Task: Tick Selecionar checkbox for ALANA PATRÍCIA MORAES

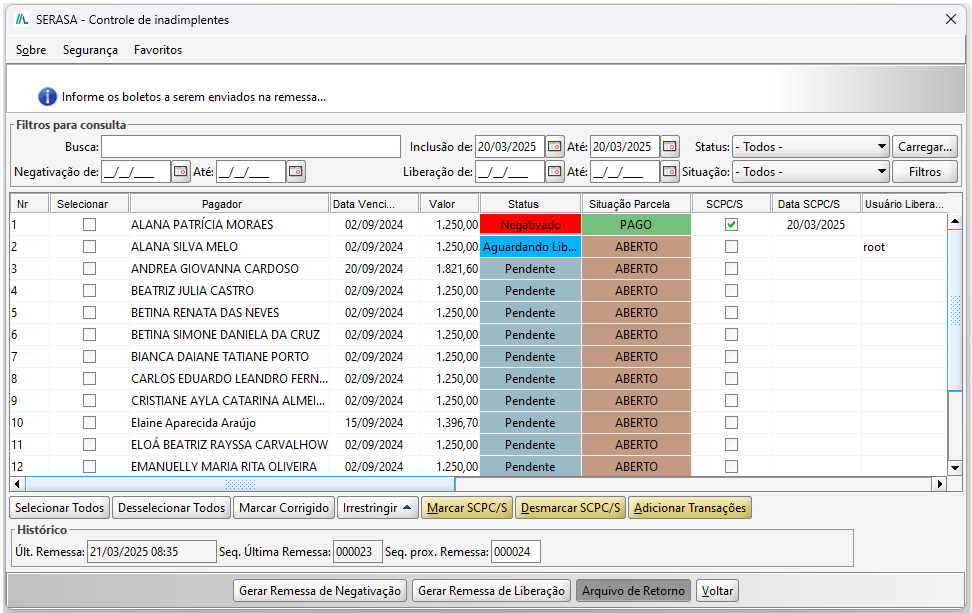Action: (x=89, y=224)
